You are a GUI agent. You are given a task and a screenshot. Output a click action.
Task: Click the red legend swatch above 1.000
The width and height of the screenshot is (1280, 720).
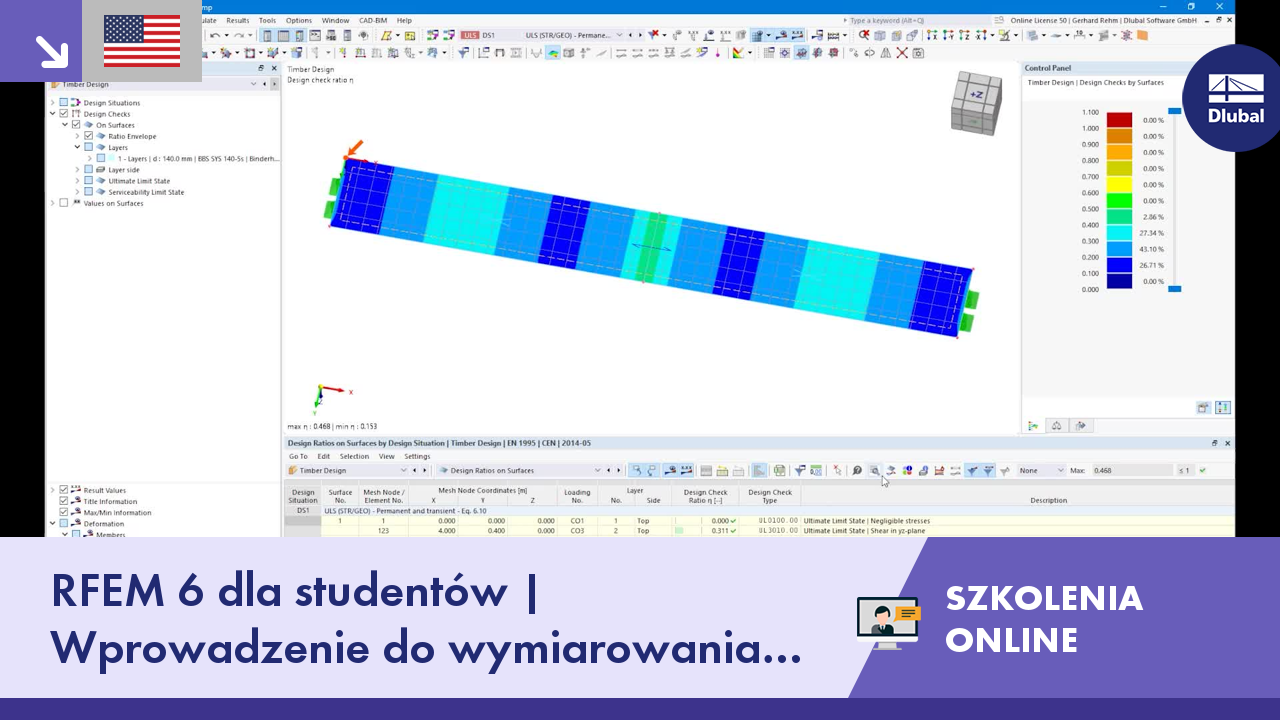point(1119,120)
